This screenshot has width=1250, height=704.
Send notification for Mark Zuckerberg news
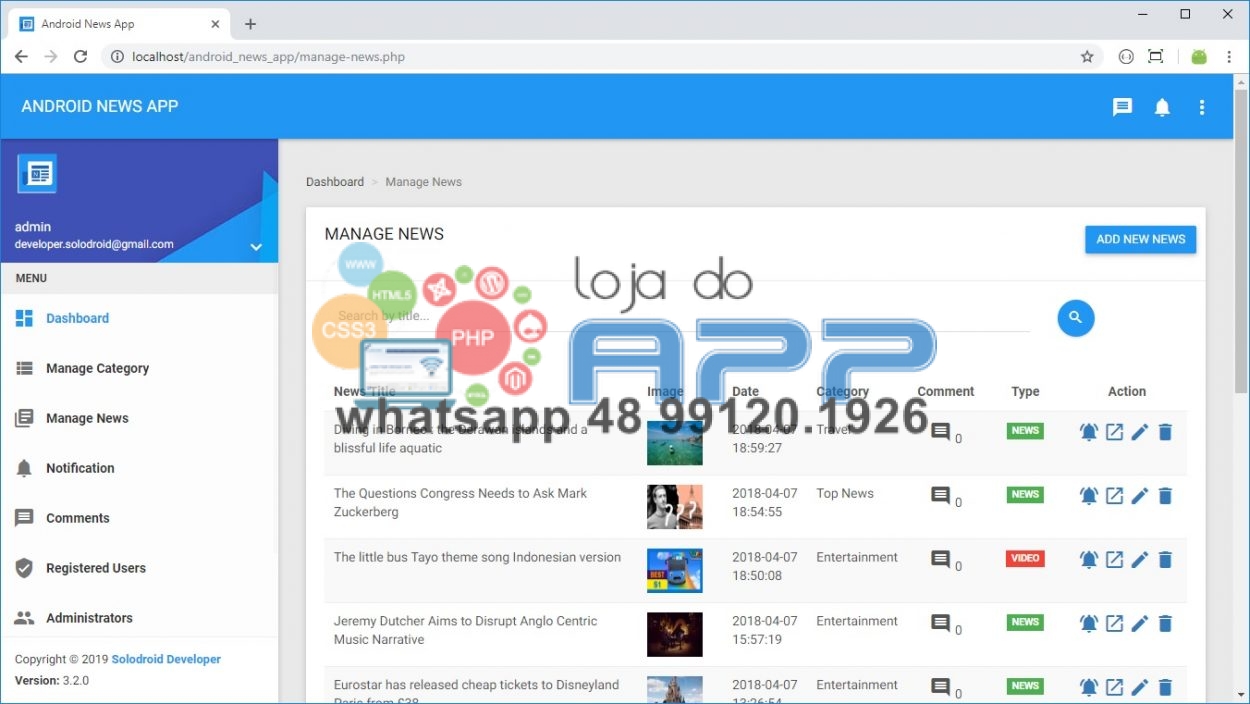[1089, 496]
